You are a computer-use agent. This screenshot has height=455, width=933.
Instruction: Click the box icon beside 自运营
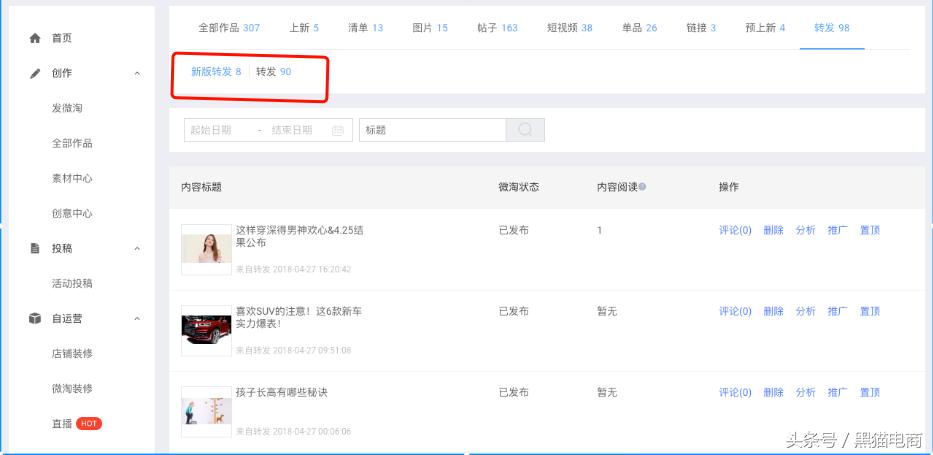pos(35,319)
